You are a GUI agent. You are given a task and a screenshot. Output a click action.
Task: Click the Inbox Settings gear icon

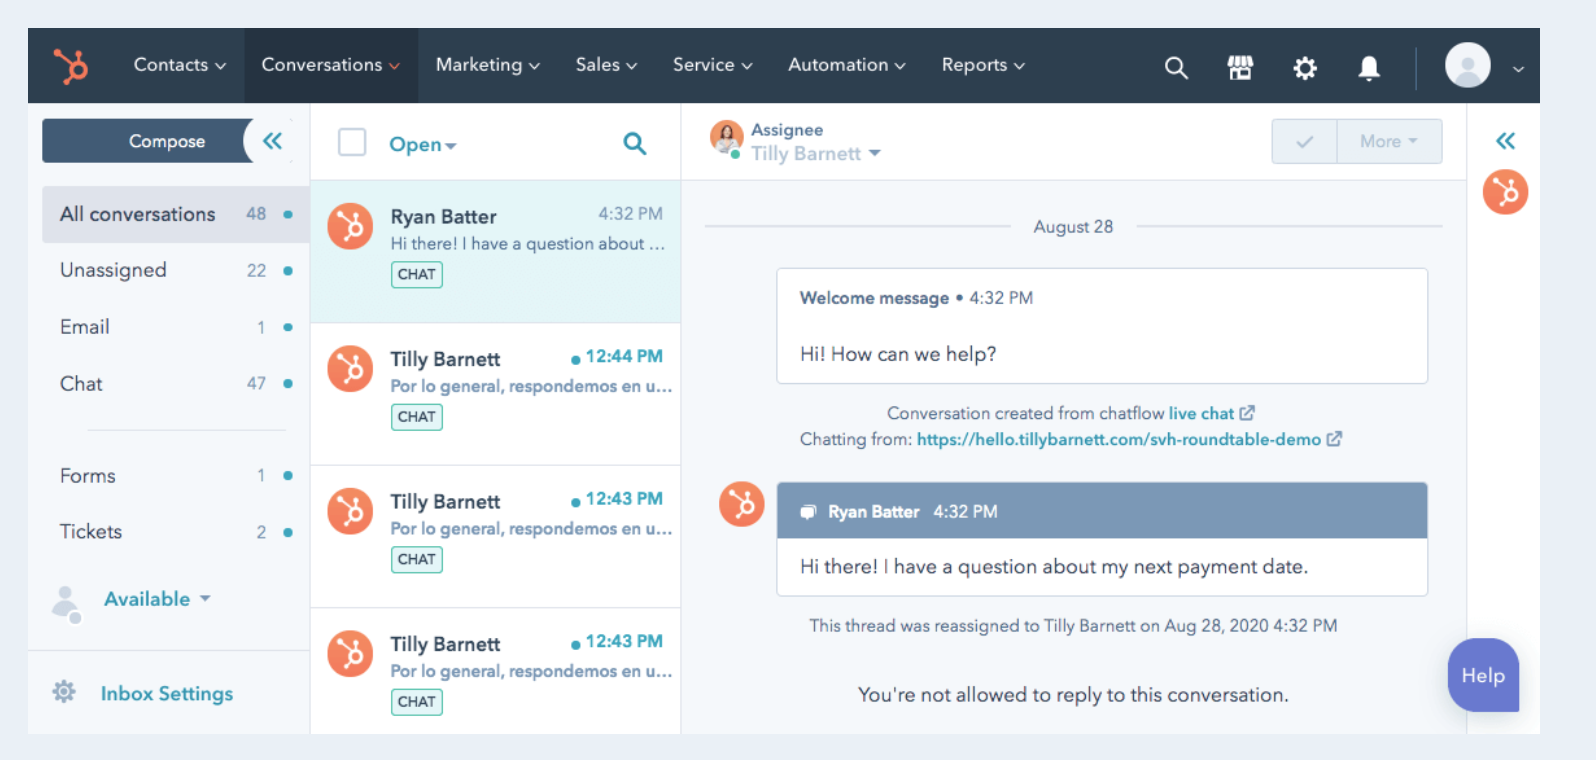point(64,692)
